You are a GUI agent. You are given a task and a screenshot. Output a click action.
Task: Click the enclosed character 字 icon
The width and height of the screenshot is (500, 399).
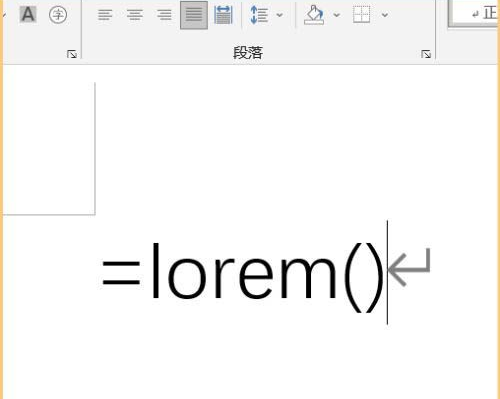pos(58,15)
